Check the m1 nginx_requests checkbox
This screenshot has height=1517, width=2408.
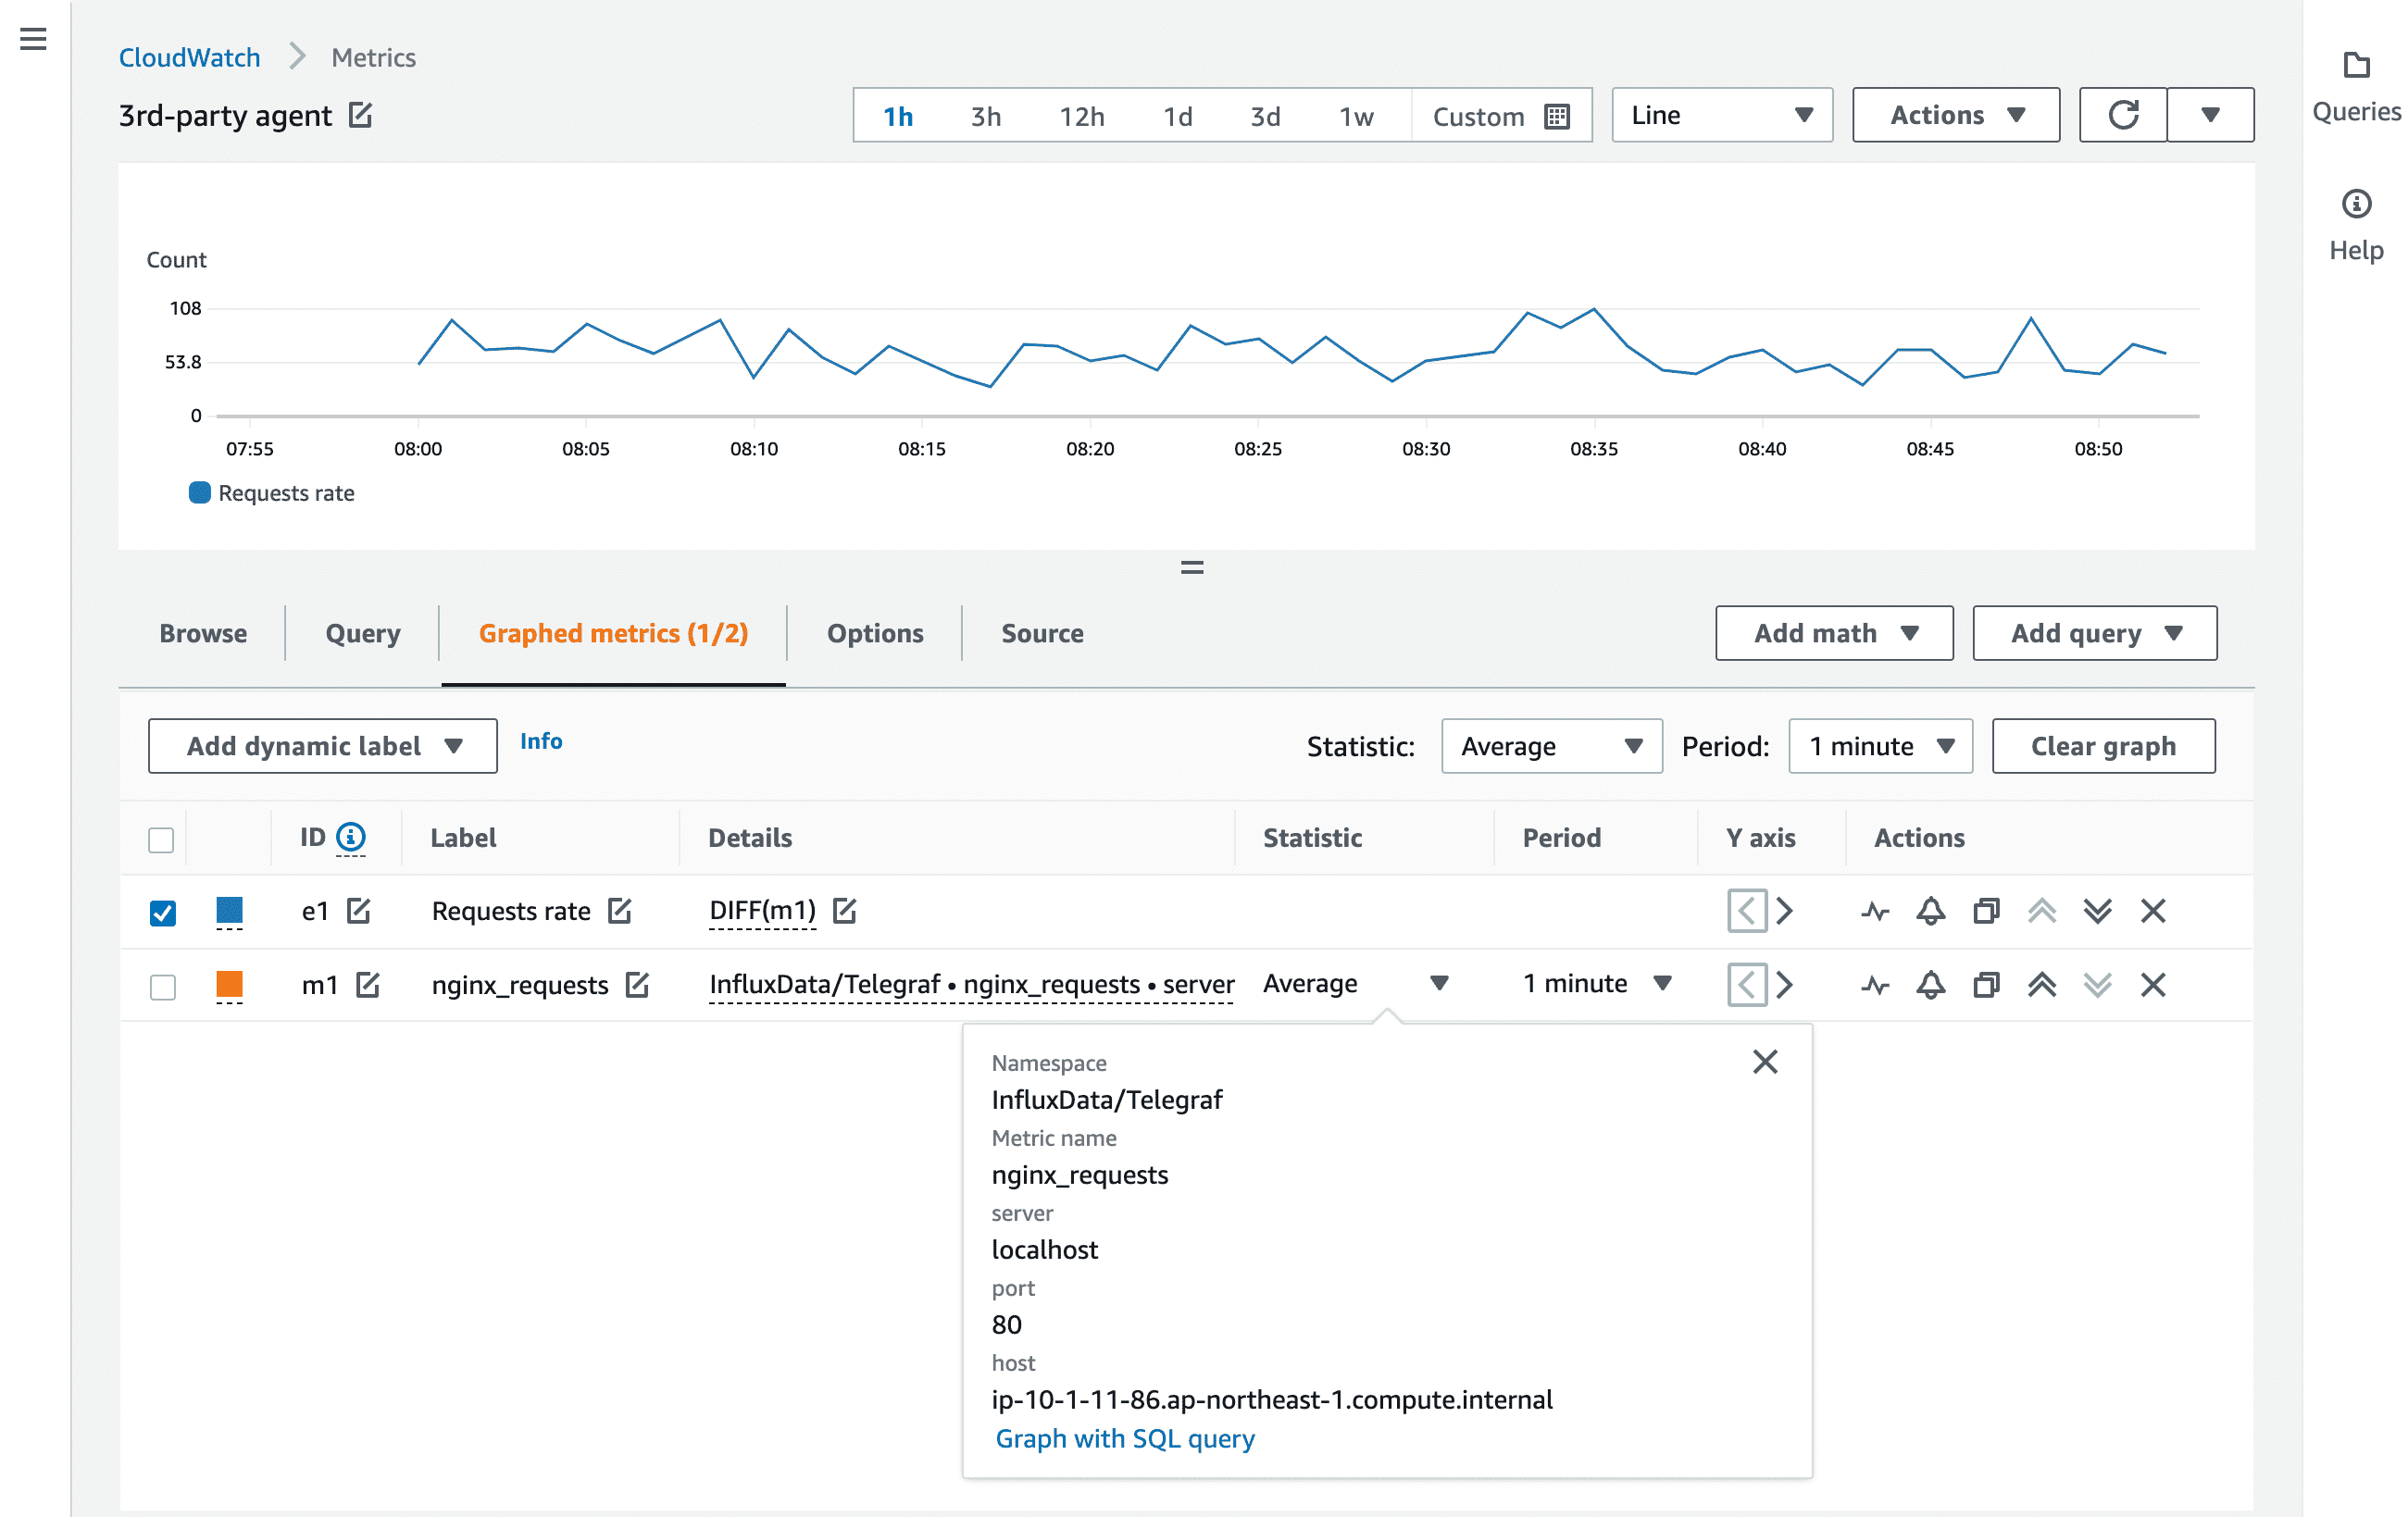pyautogui.click(x=162, y=986)
